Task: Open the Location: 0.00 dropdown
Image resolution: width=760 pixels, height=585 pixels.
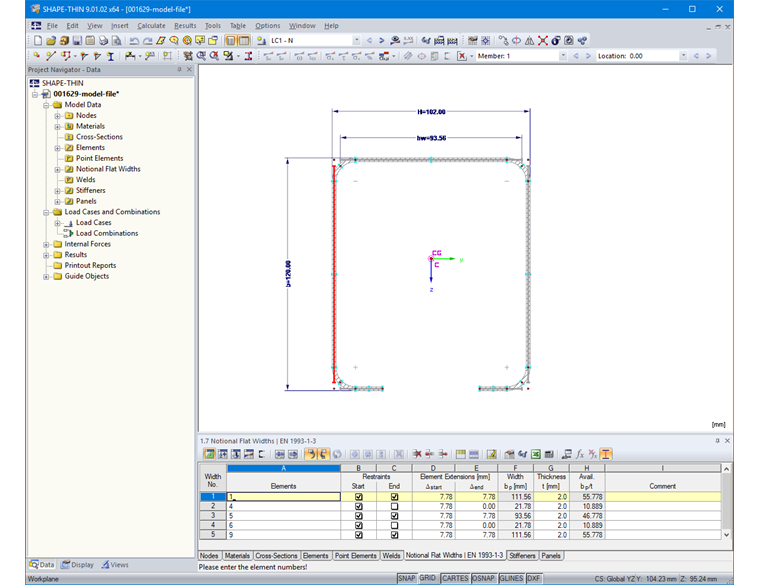Action: (683, 56)
